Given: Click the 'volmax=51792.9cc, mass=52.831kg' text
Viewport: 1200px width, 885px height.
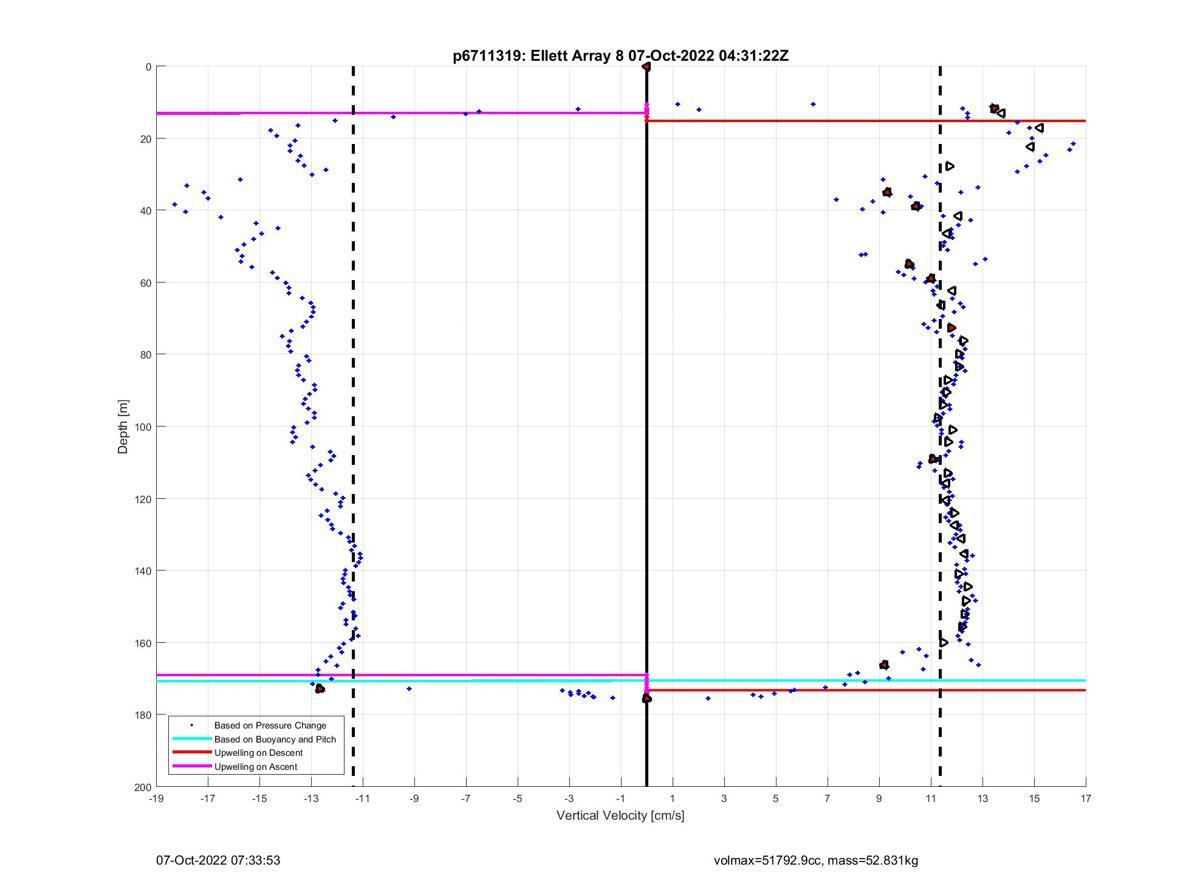Looking at the screenshot, I should (x=816, y=860).
